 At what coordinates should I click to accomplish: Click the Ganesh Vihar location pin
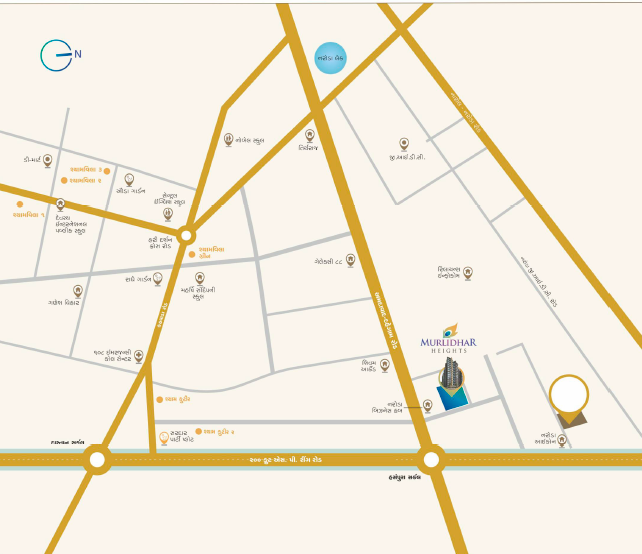(x=78, y=292)
